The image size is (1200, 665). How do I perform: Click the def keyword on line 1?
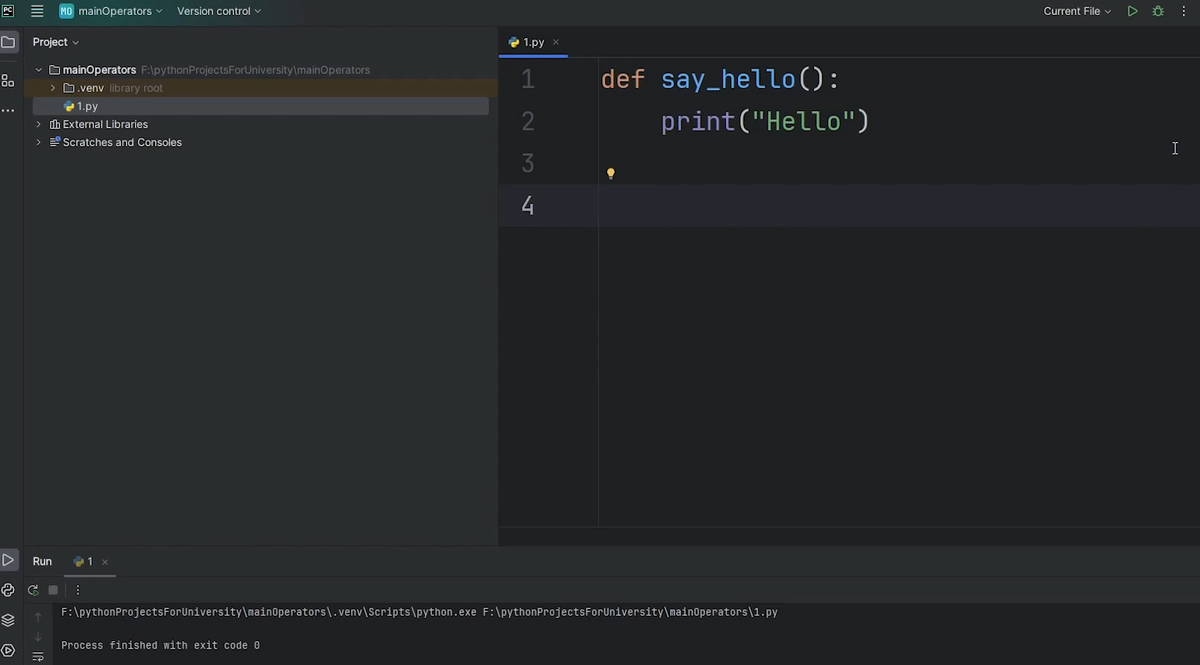click(x=623, y=80)
